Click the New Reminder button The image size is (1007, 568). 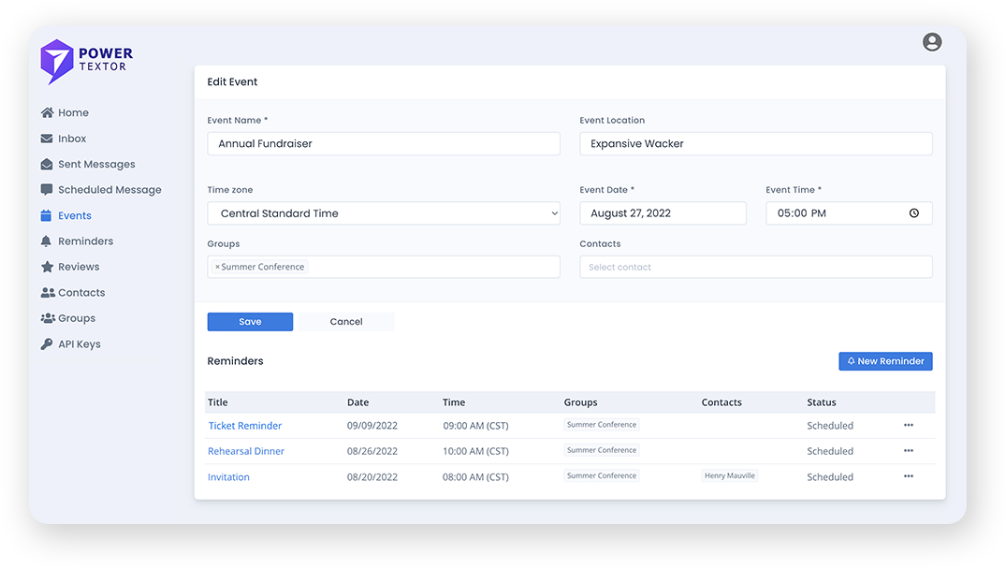tap(885, 361)
